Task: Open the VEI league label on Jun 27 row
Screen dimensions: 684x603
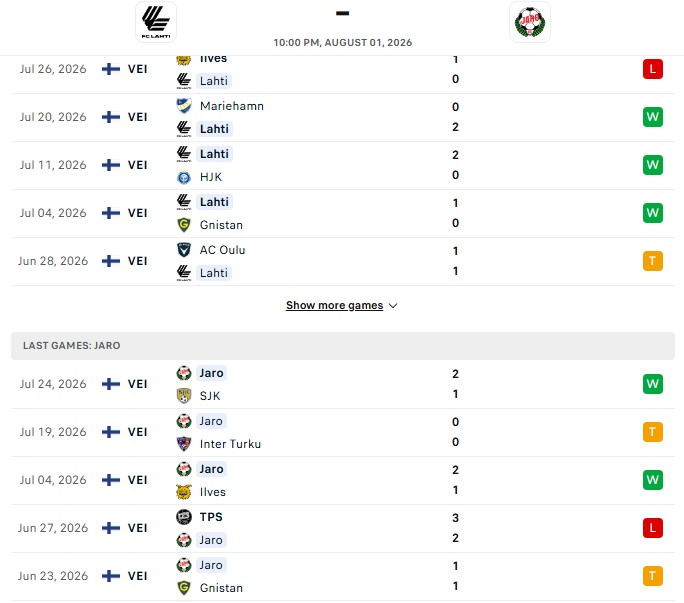Action: (137, 528)
